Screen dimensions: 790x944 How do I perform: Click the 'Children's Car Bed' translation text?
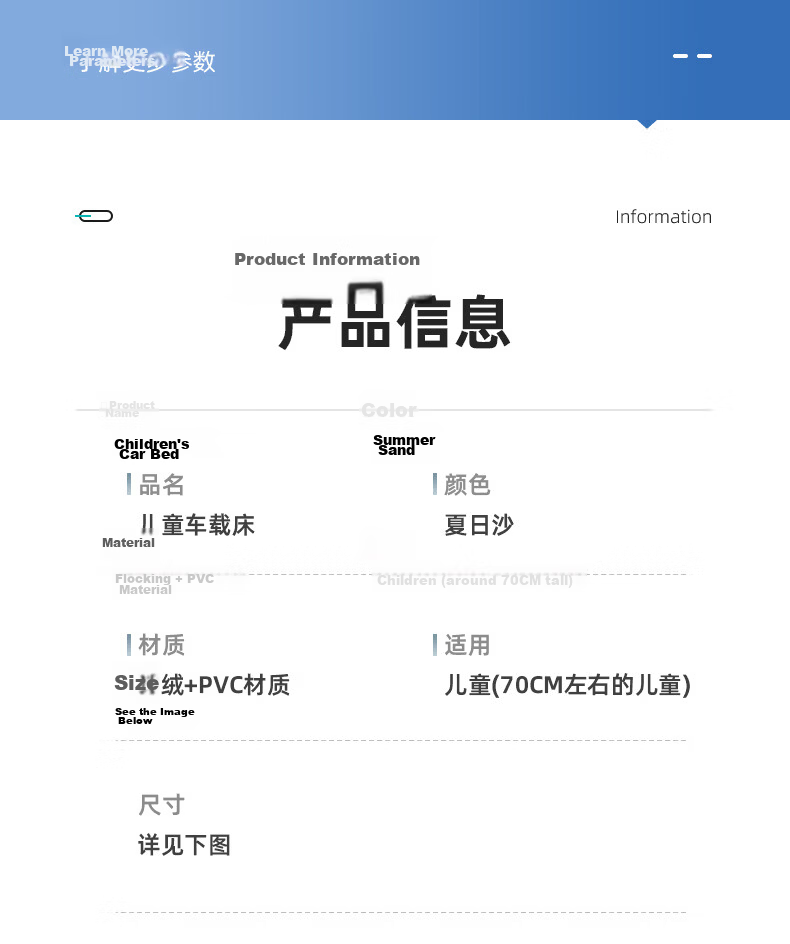[x=152, y=449]
